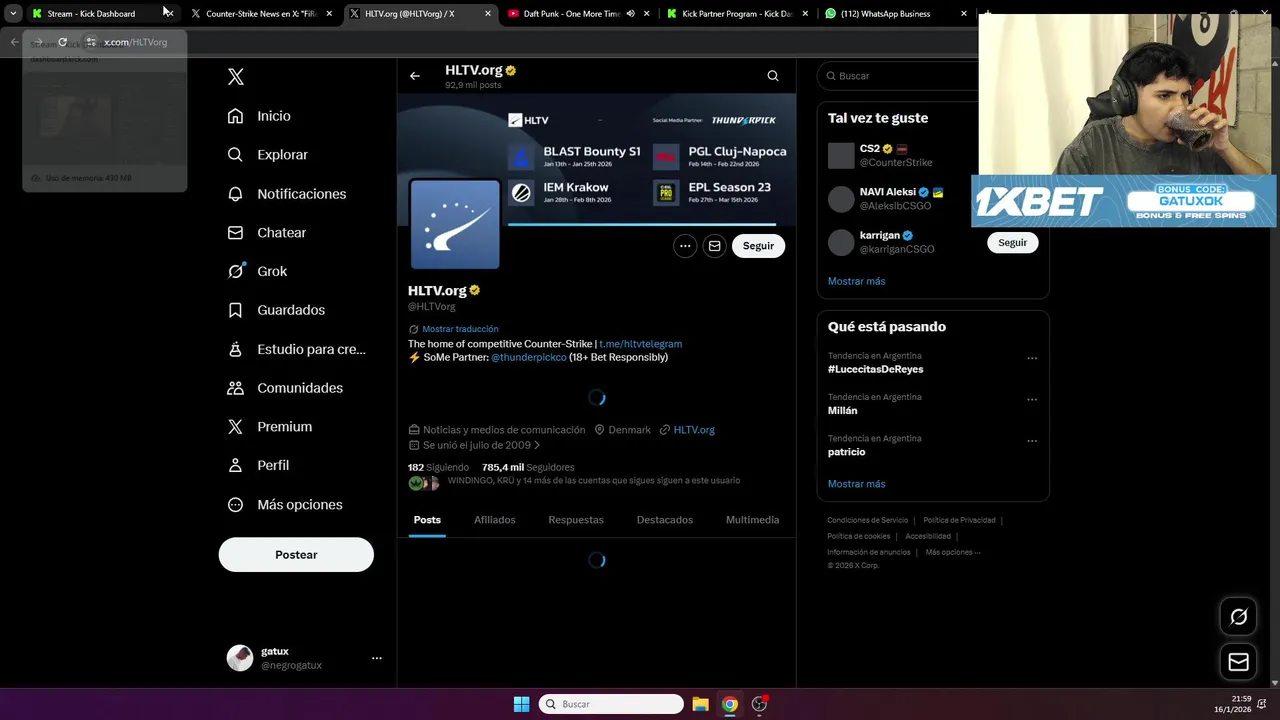Expand Más opciones in footer links

click(x=953, y=552)
